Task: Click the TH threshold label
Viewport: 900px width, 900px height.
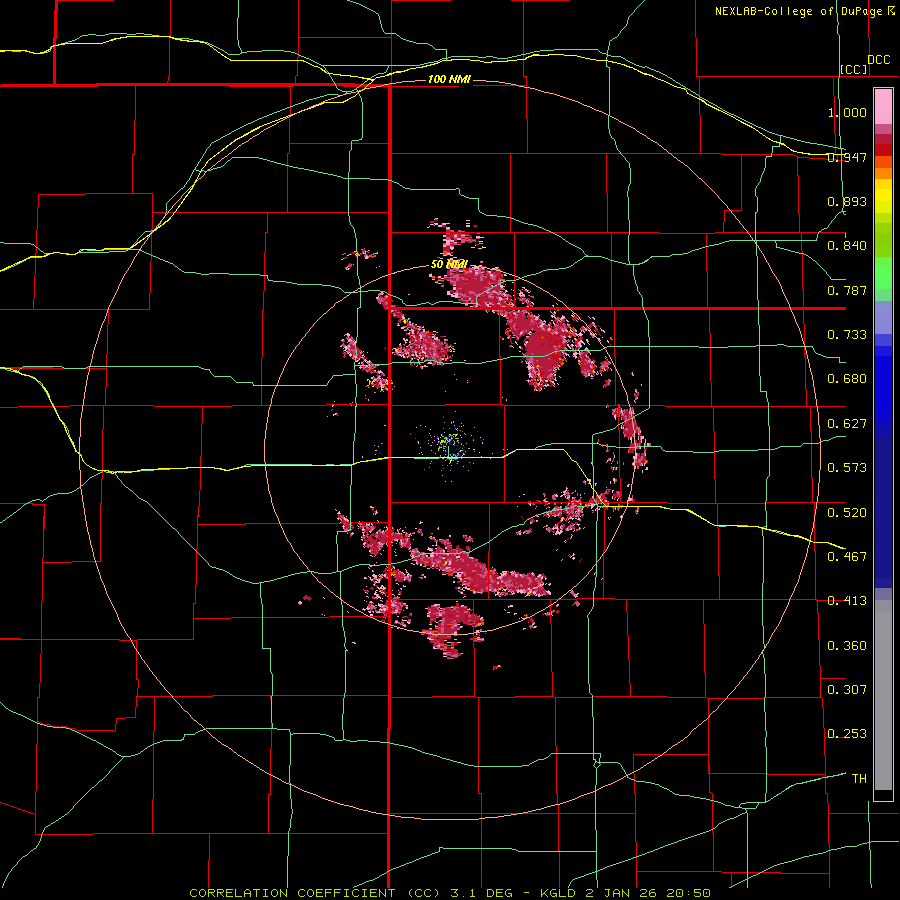Action: [859, 779]
